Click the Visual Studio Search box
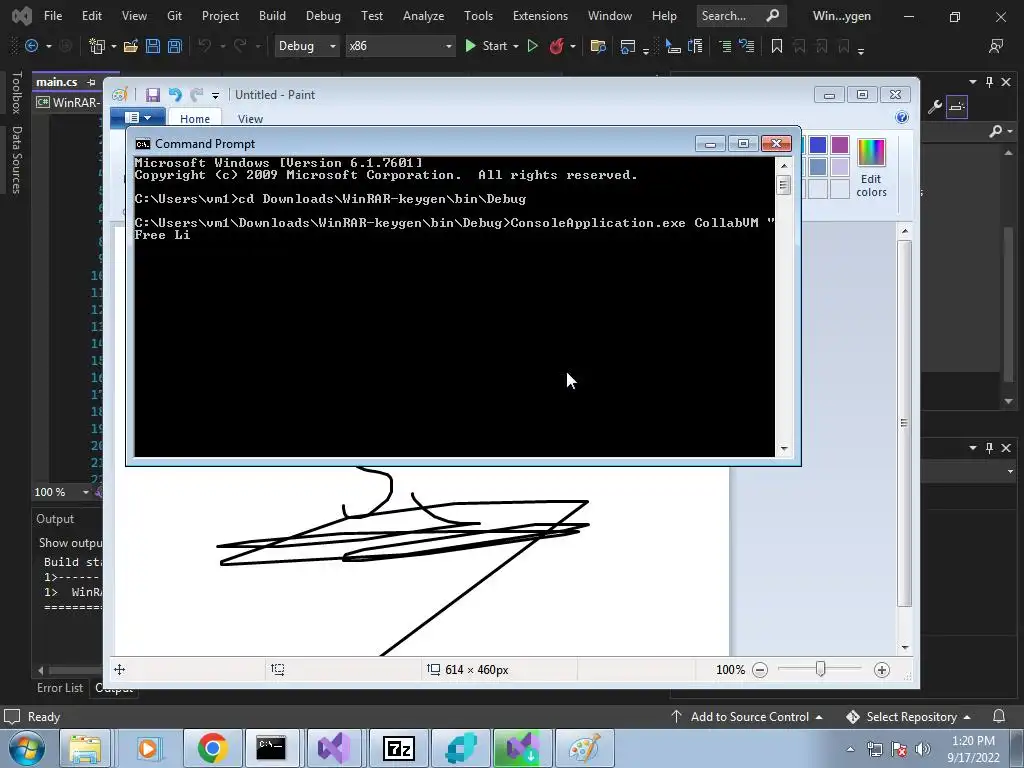Image resolution: width=1024 pixels, height=768 pixels. [741, 16]
